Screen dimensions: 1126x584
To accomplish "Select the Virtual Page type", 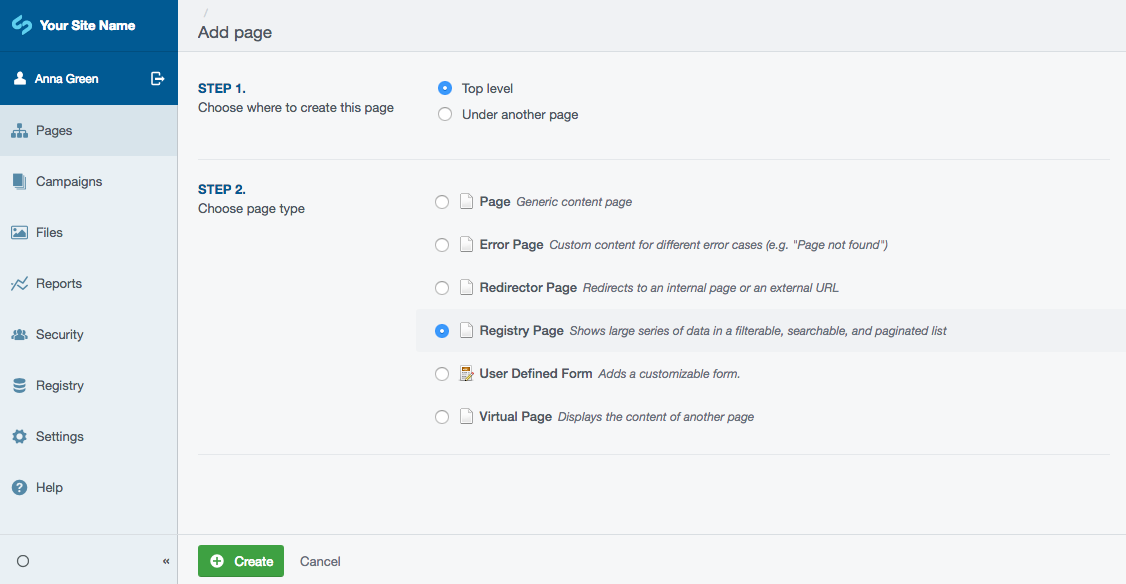I will pos(442,416).
